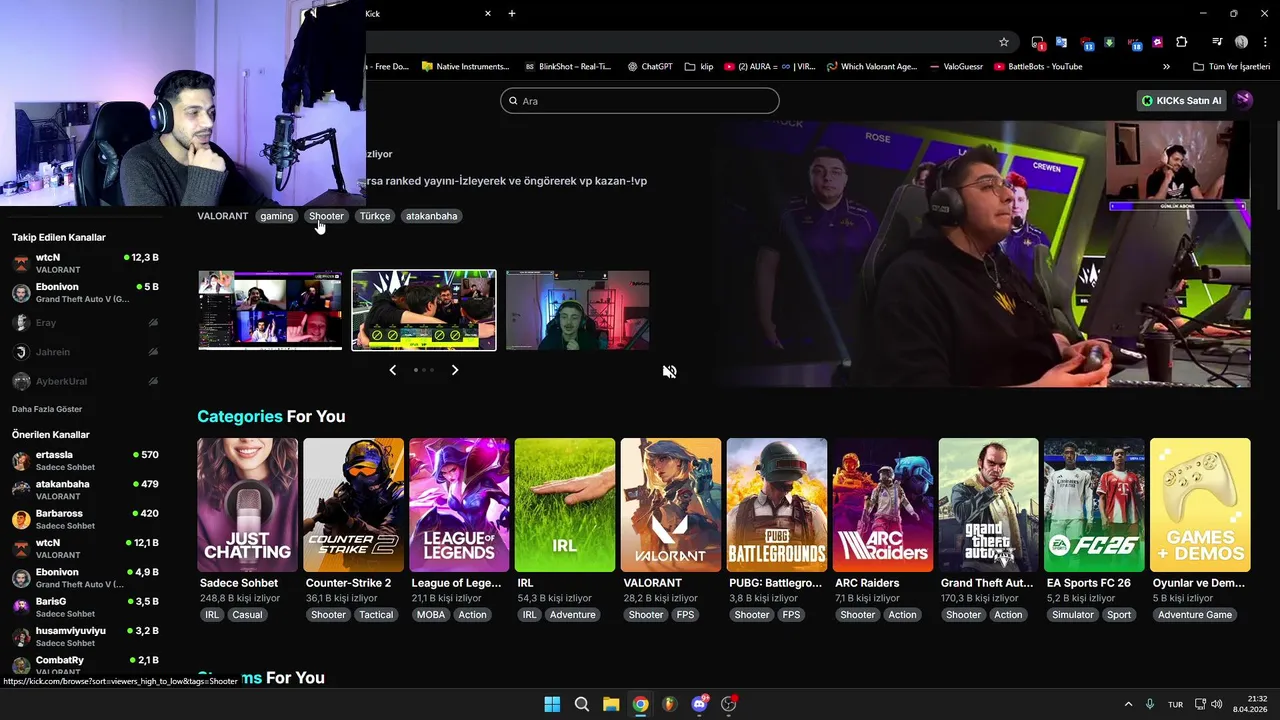Advance featured carousel with right arrow
The image size is (1280, 720).
[455, 370]
